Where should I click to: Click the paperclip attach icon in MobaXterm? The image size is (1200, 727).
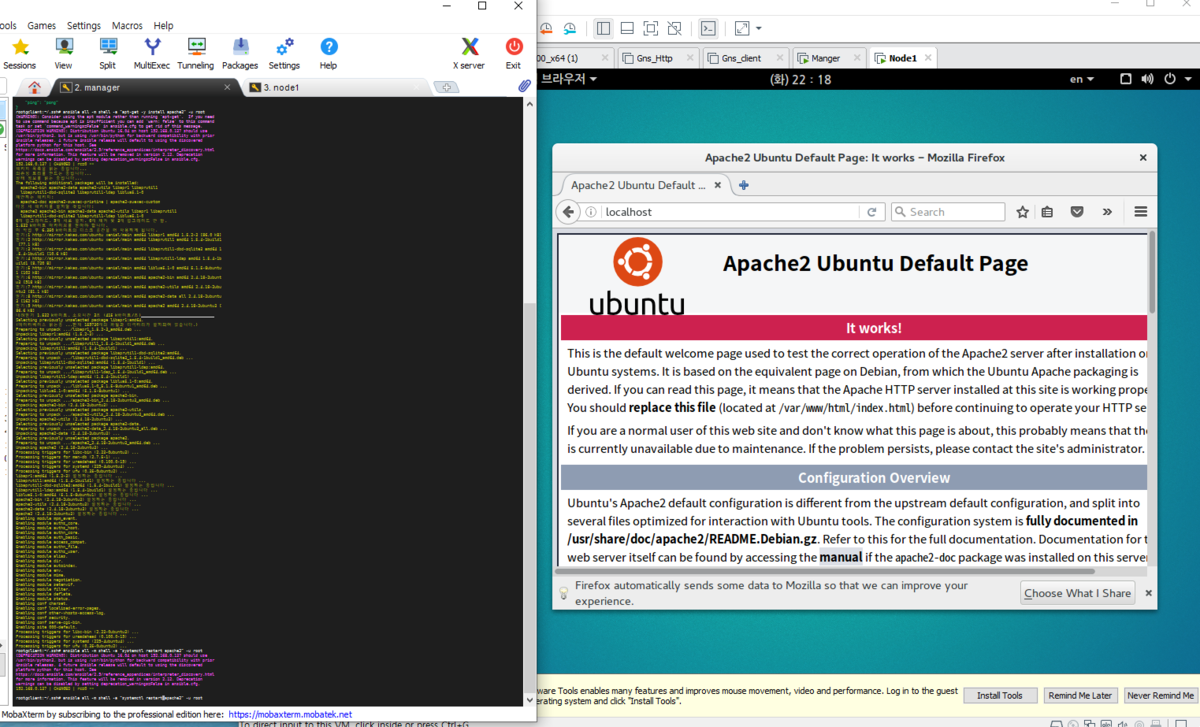[524, 87]
